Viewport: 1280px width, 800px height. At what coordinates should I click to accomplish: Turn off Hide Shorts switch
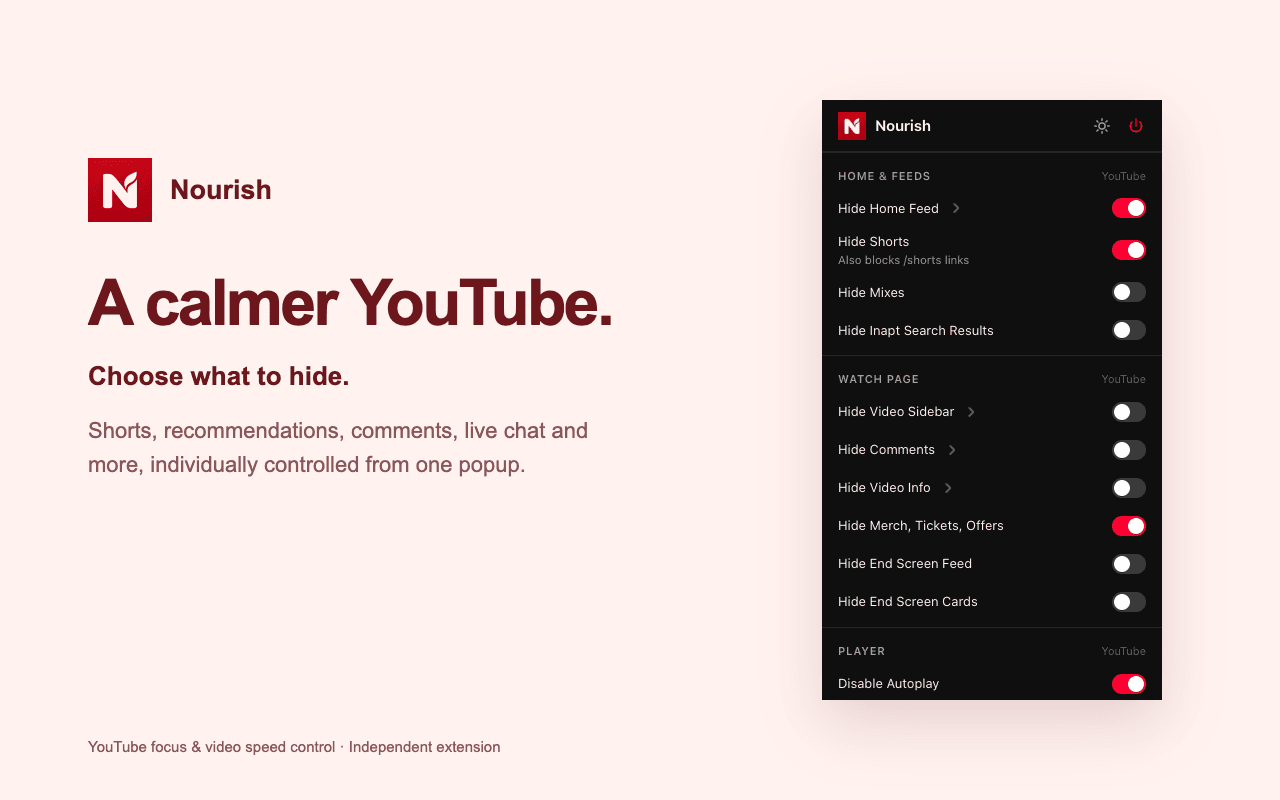[x=1129, y=250]
